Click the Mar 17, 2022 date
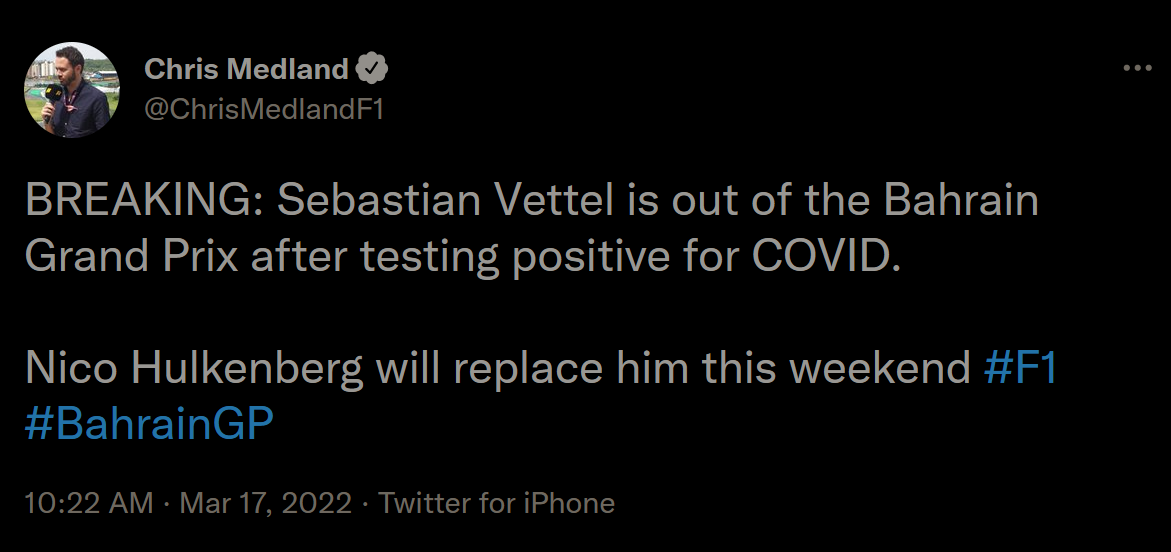The width and height of the screenshot is (1171, 552). tap(265, 503)
